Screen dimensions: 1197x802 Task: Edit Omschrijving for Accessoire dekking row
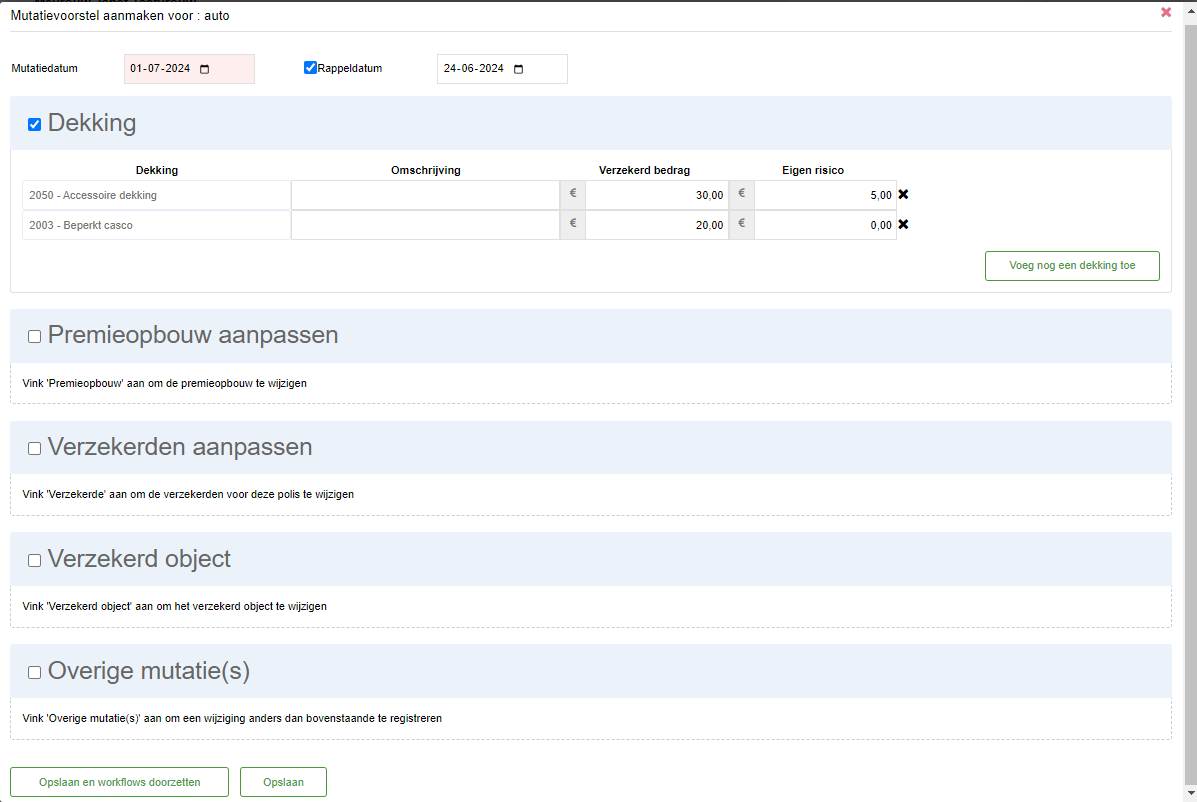pyautogui.click(x=425, y=195)
